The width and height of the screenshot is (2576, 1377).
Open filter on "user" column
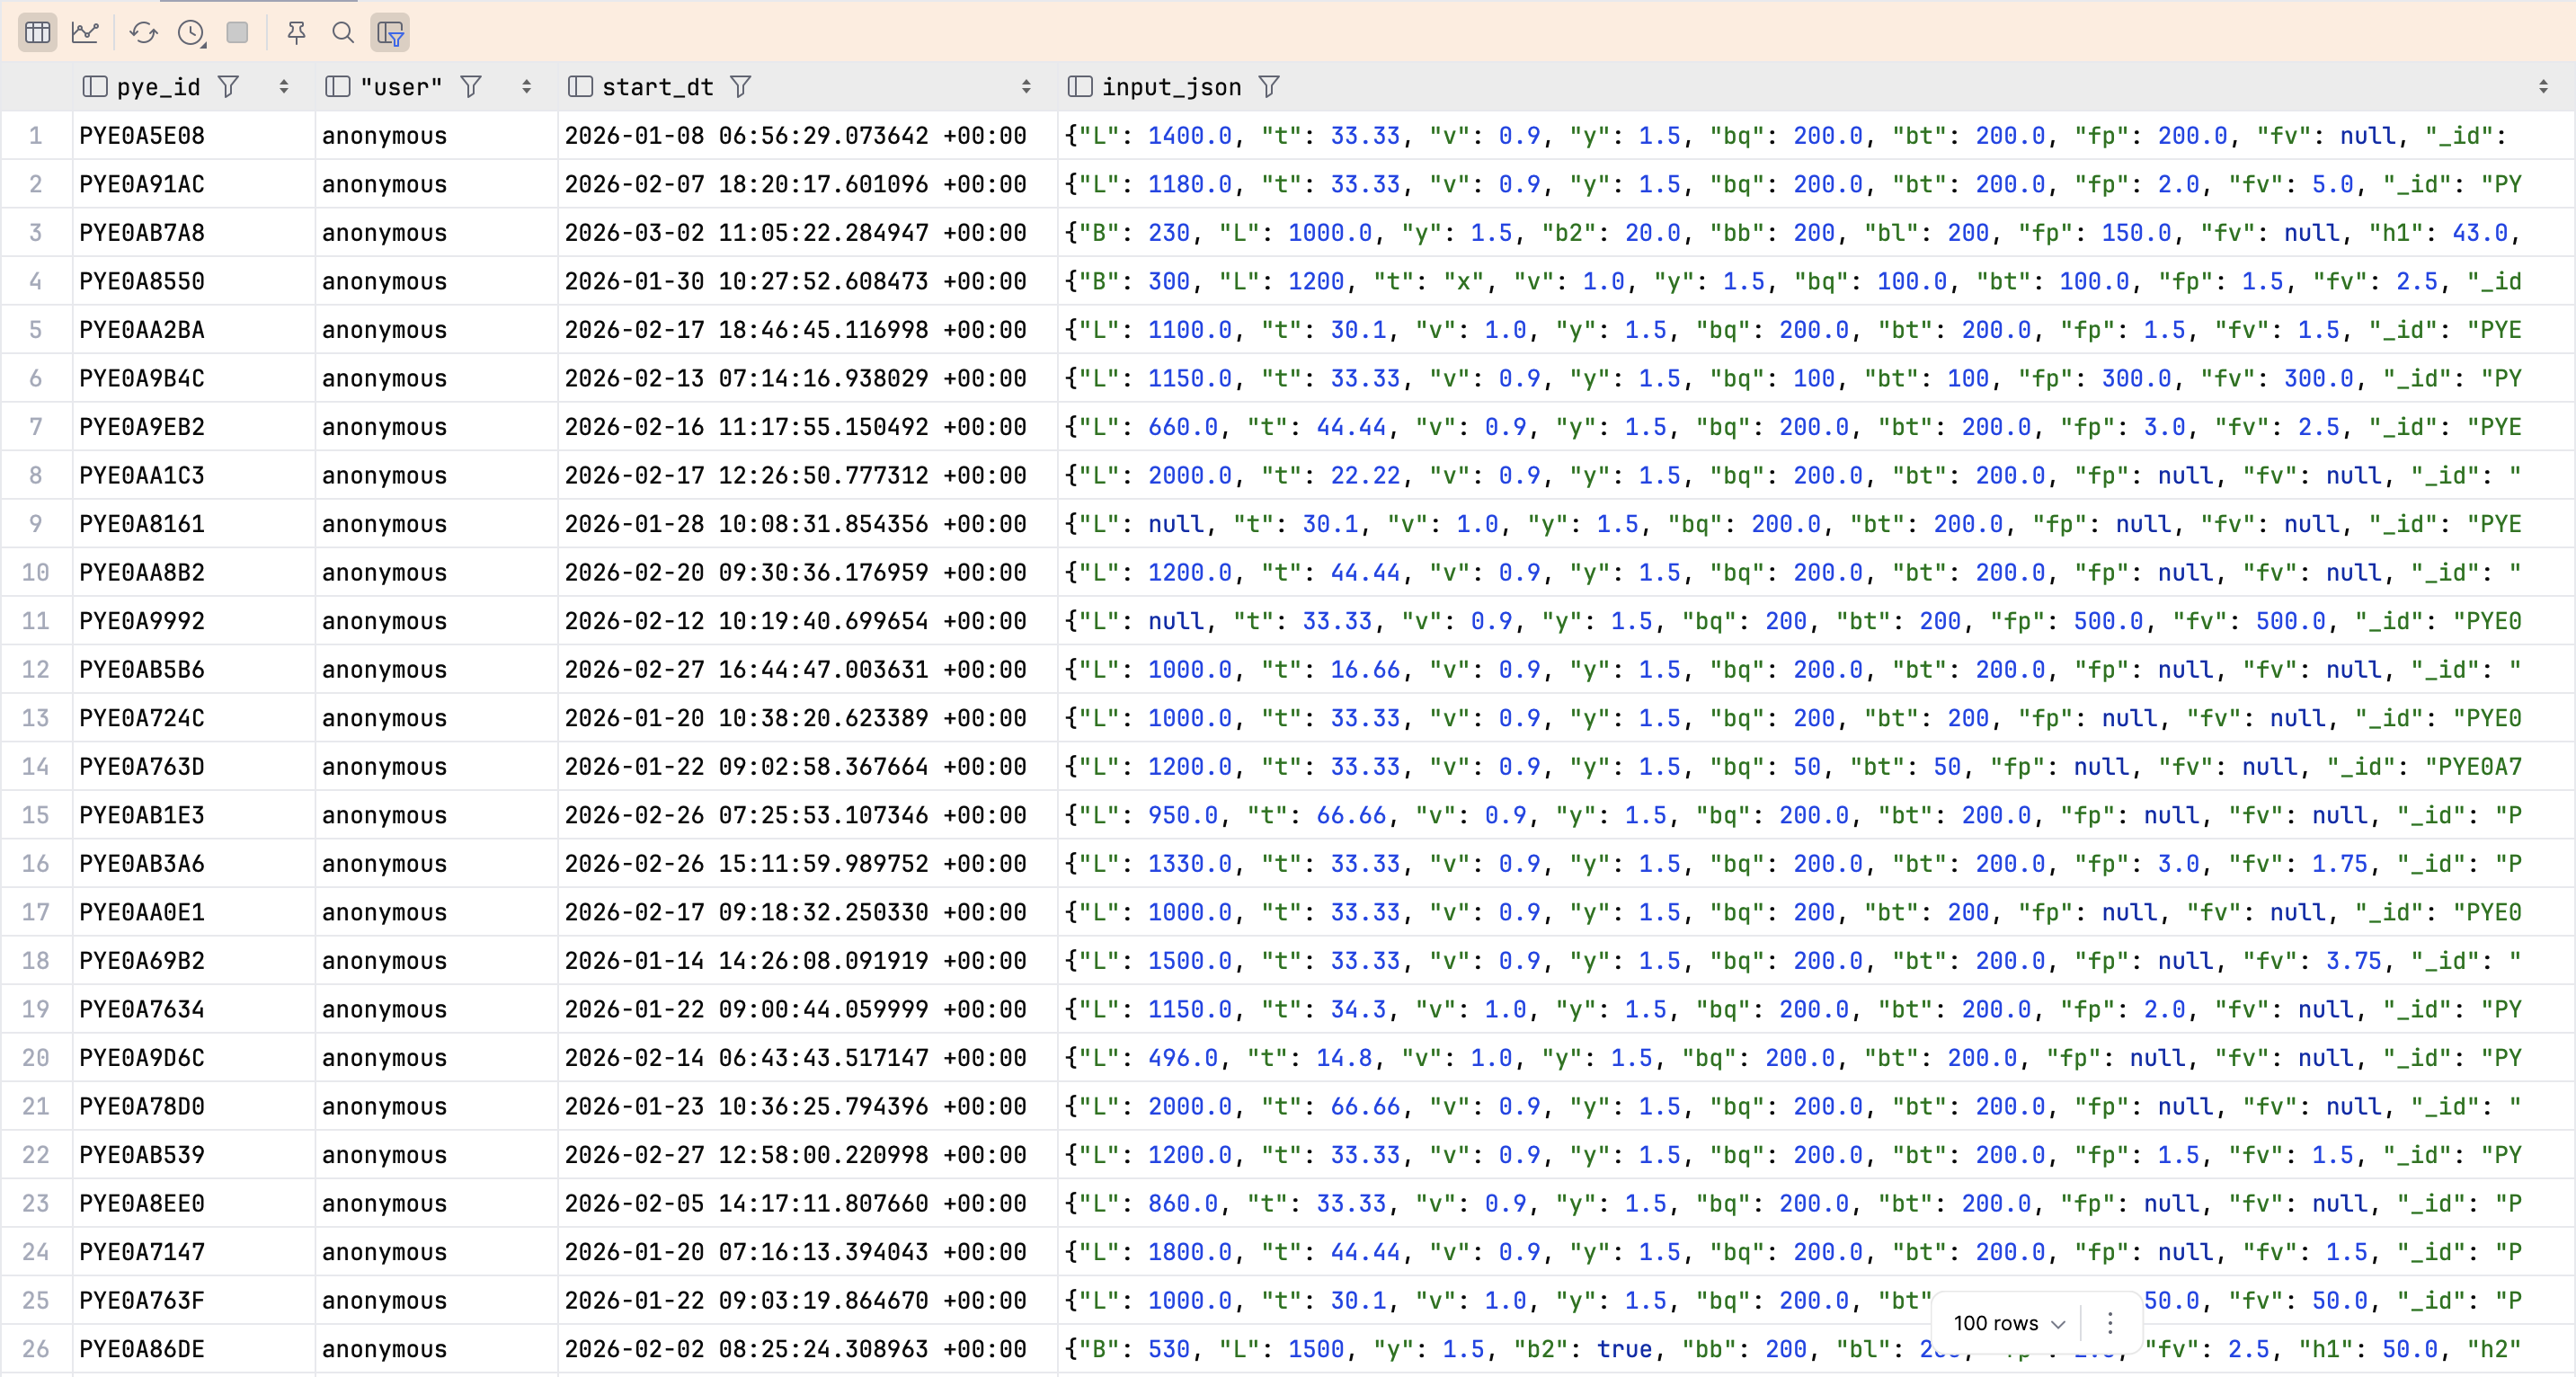pos(470,87)
